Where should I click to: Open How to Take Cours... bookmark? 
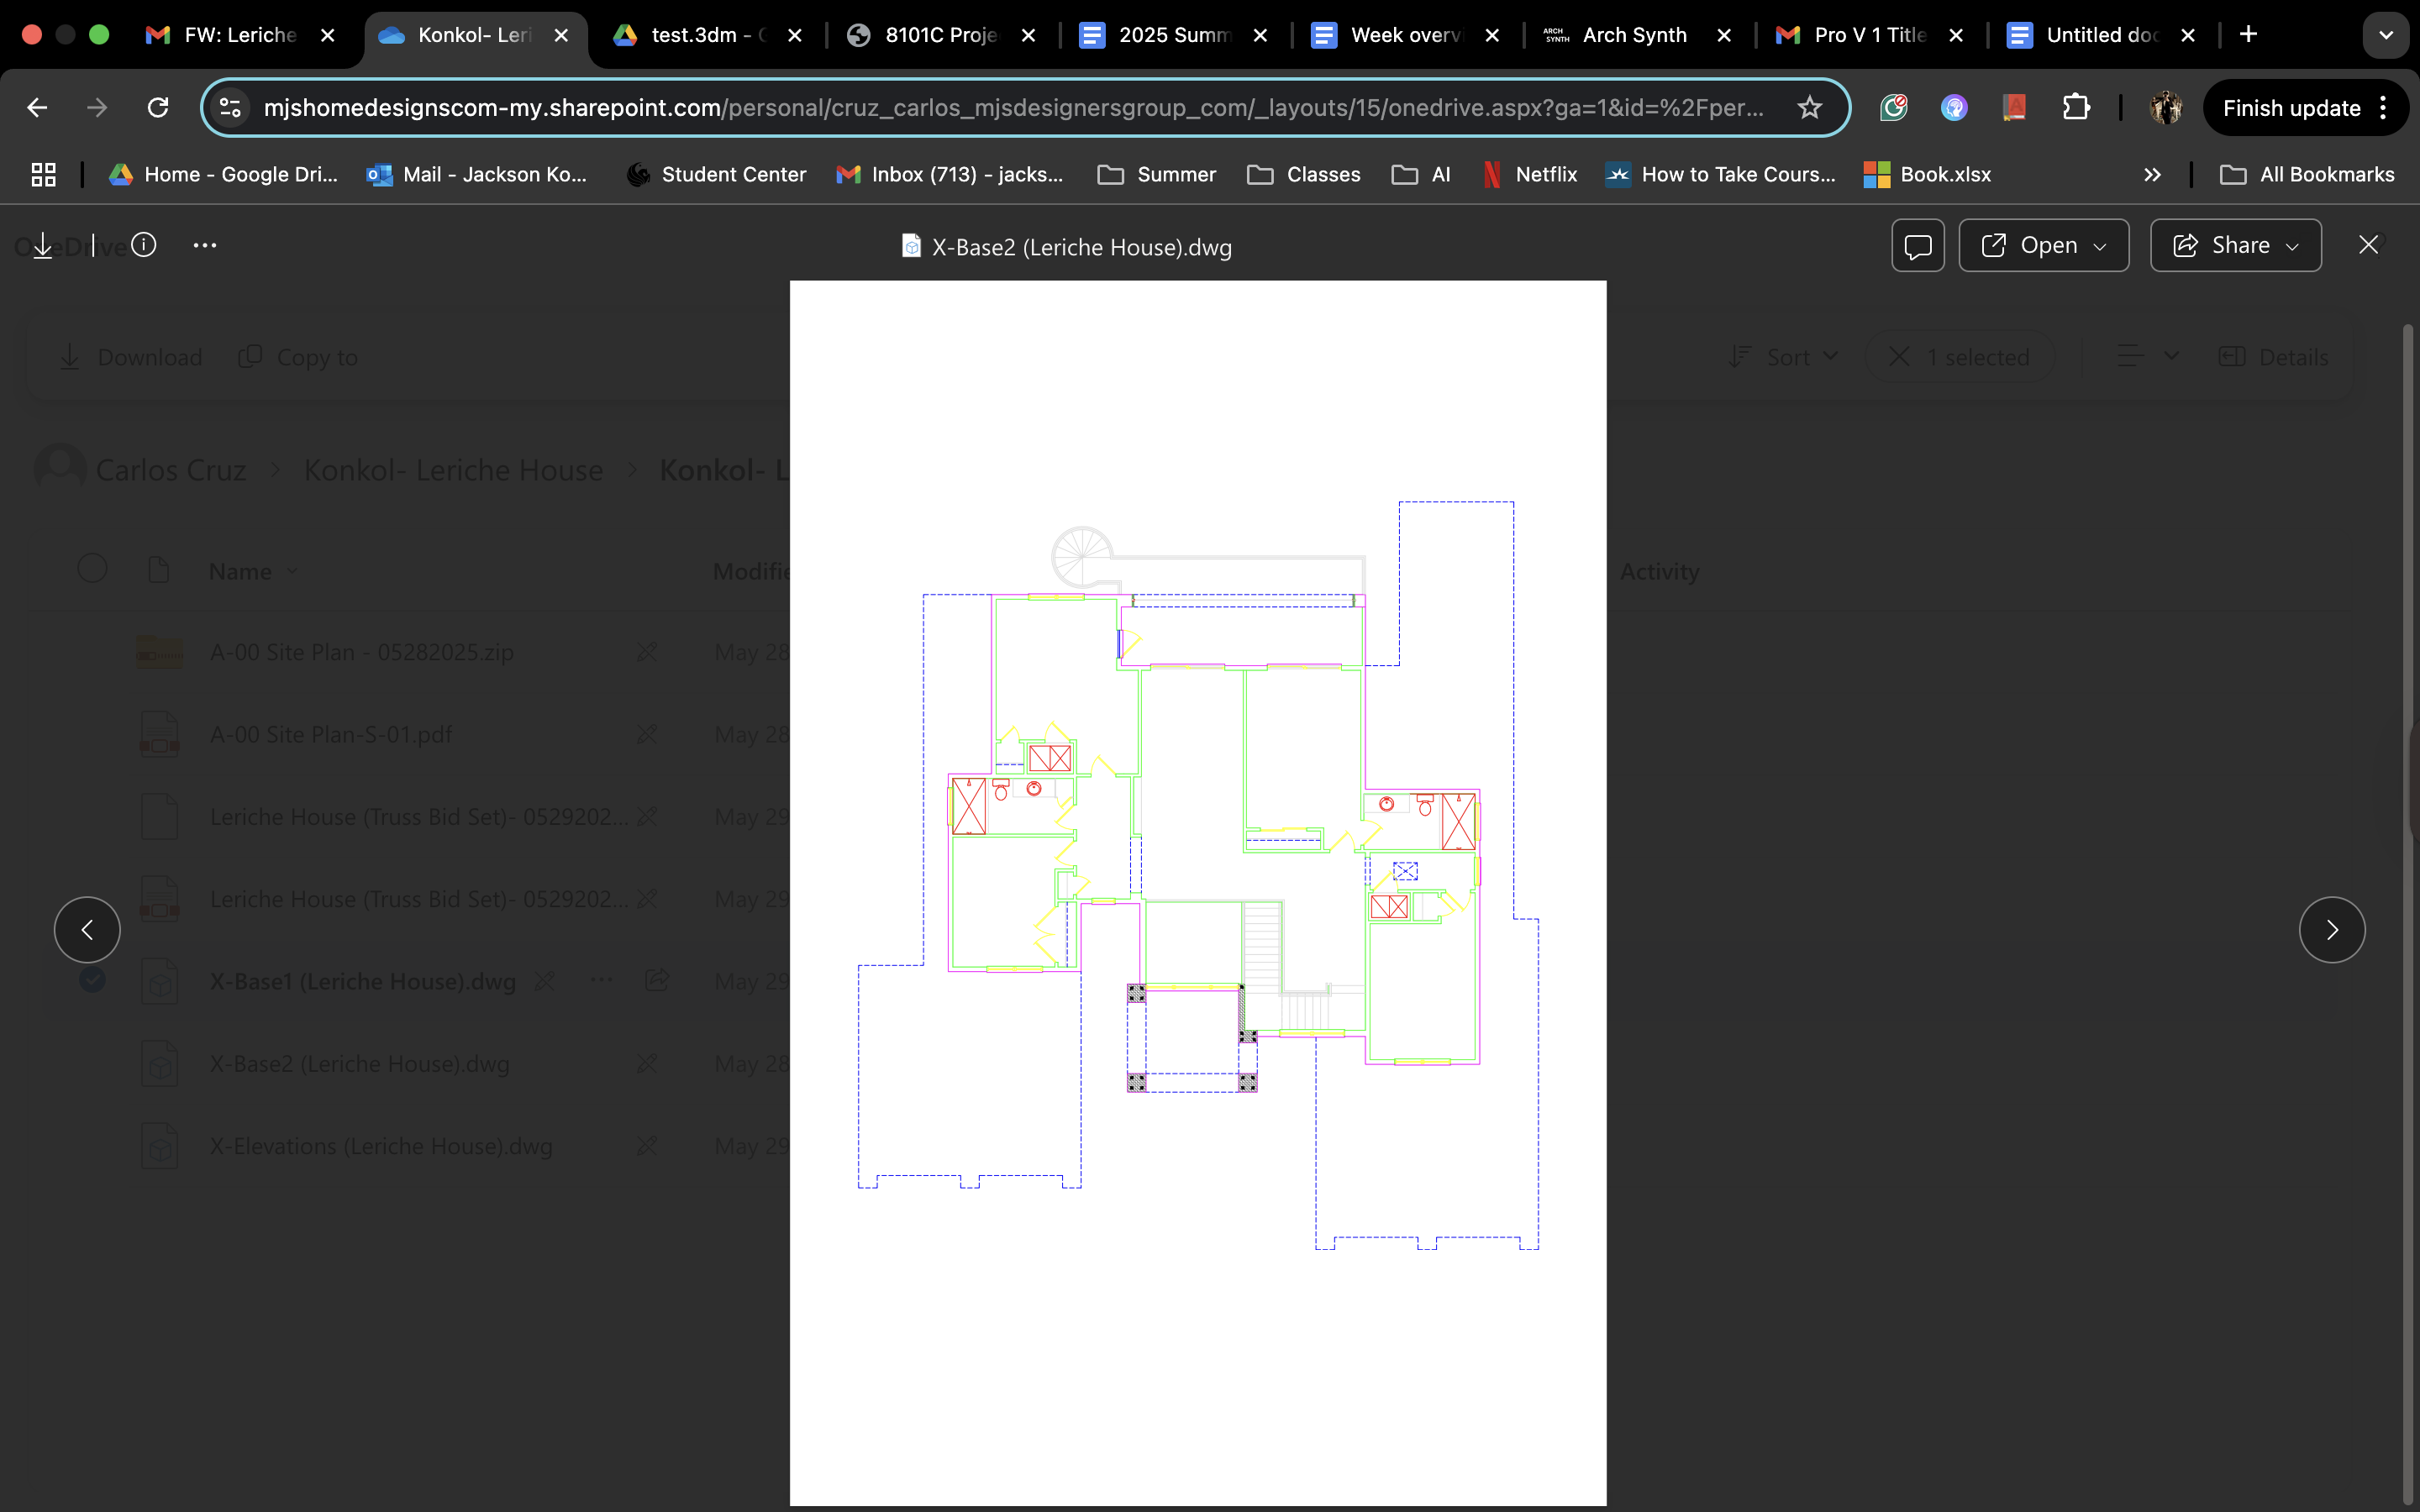pos(1721,175)
